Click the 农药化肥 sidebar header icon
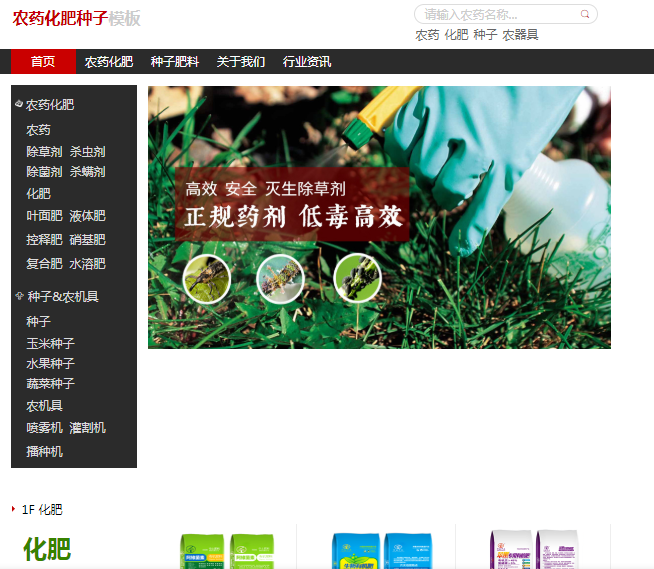The height and width of the screenshot is (569, 654). coord(19,104)
